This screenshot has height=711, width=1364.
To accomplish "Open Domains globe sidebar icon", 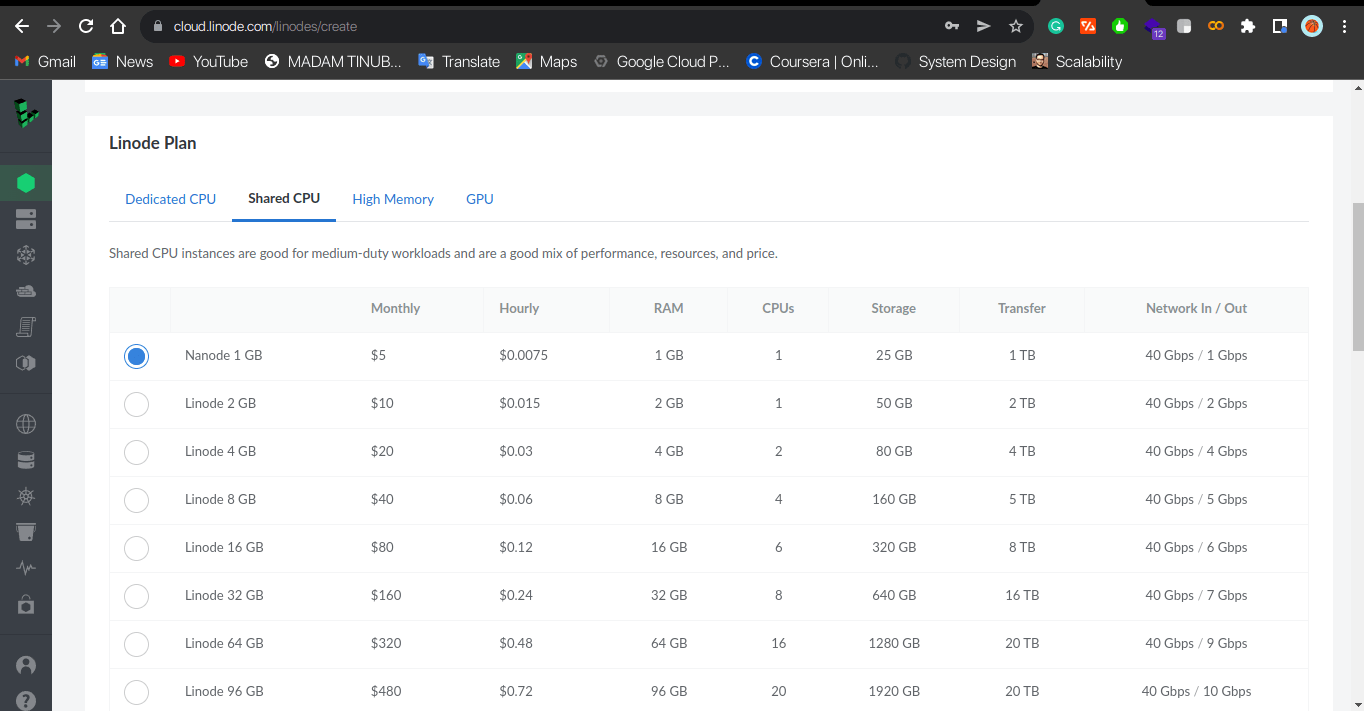I will (x=26, y=424).
